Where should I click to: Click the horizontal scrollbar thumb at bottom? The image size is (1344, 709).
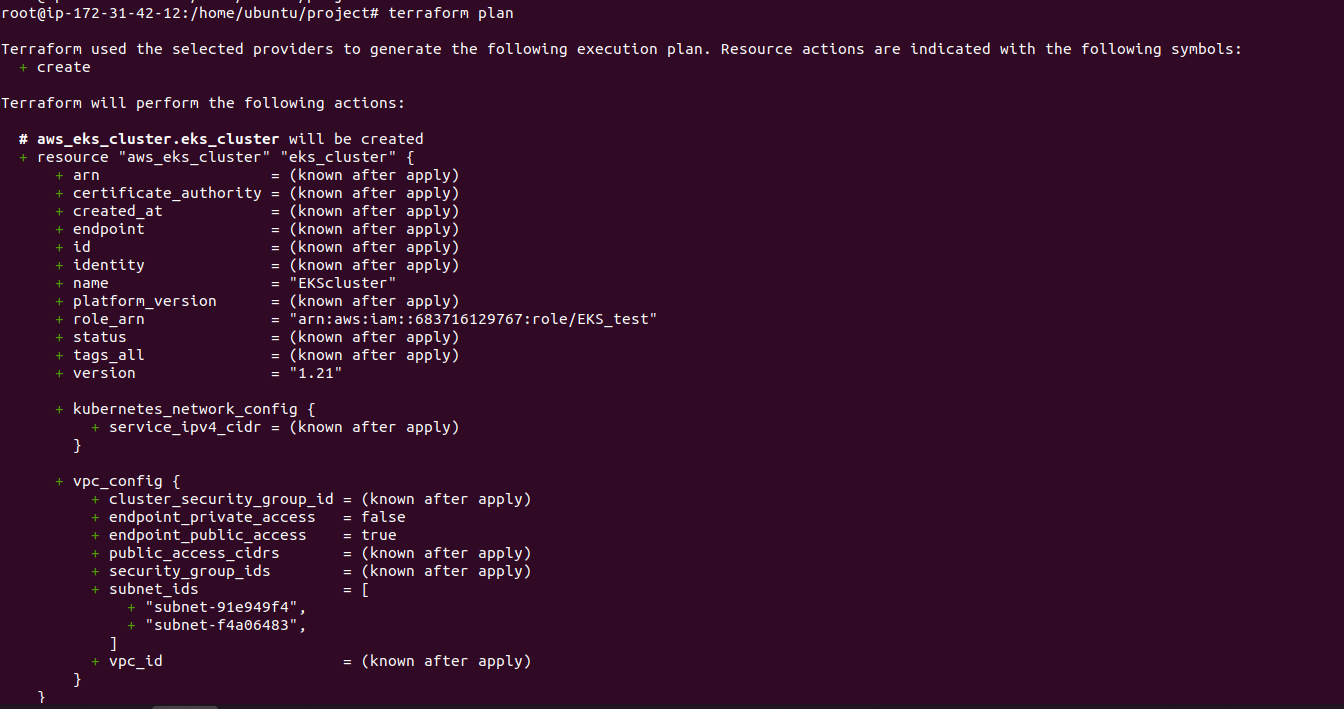(185, 706)
